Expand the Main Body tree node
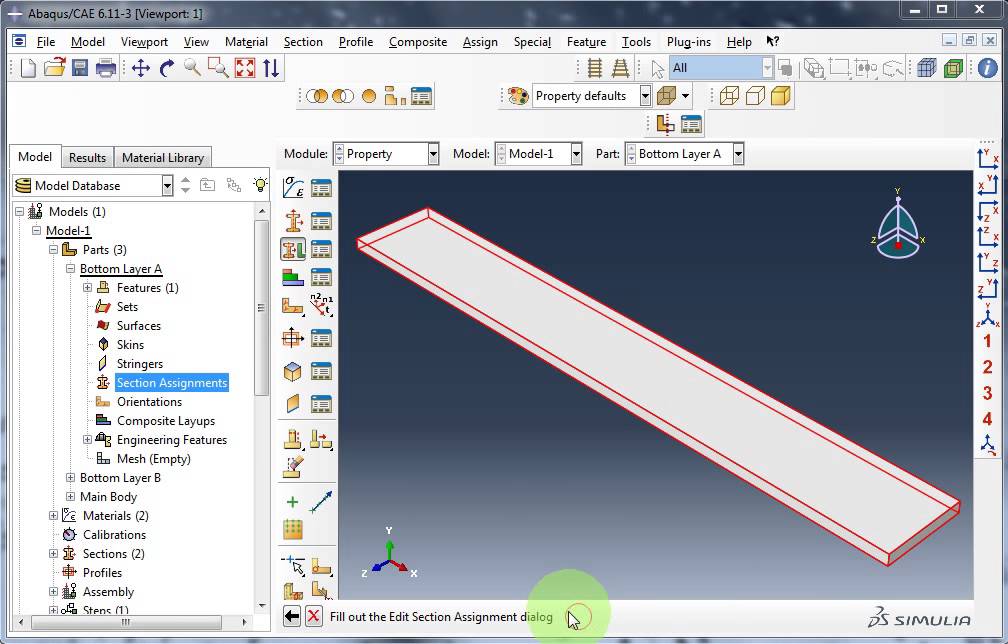Screen dimensions: 1008x644 point(71,497)
